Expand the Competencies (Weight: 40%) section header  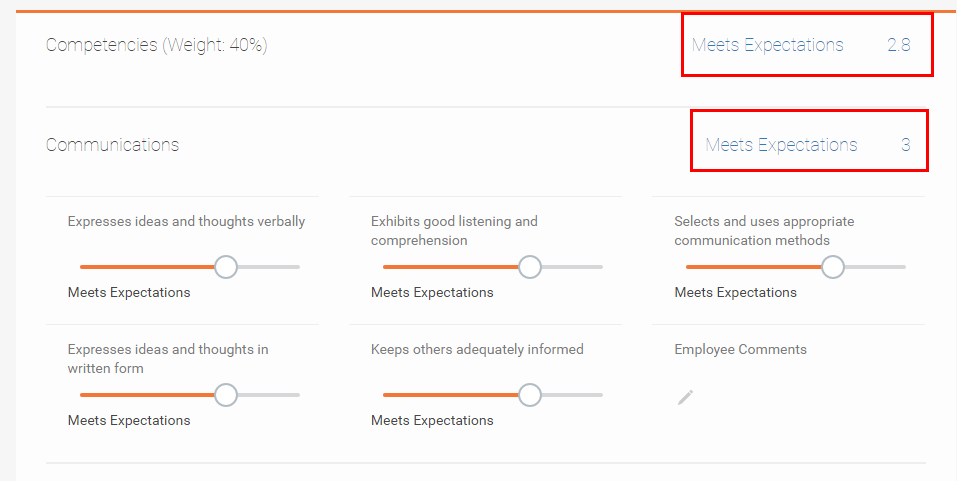point(157,45)
